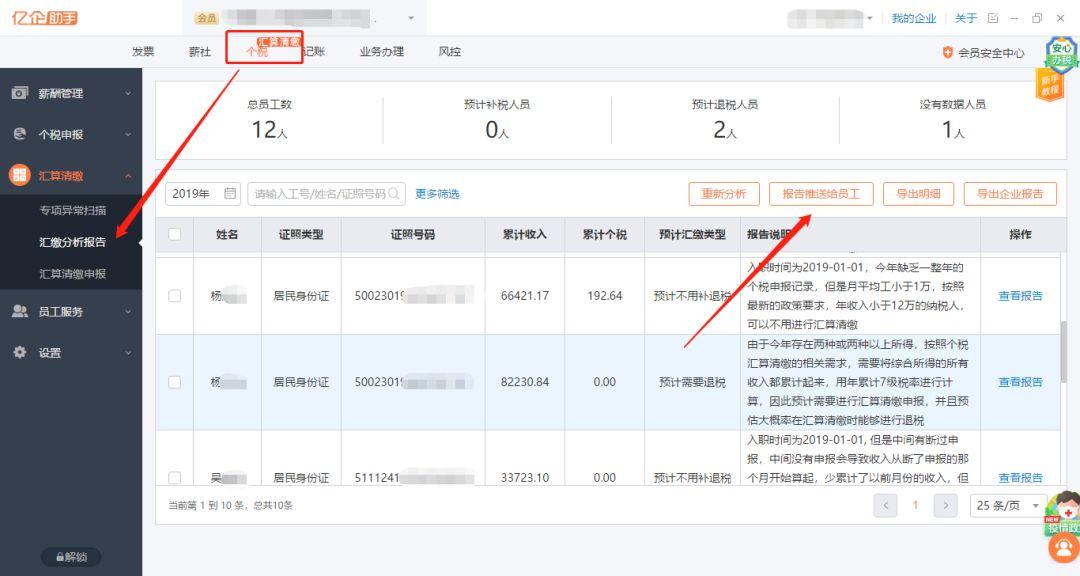
Task: Click the 会员 badge in title bar
Action: tap(207, 19)
